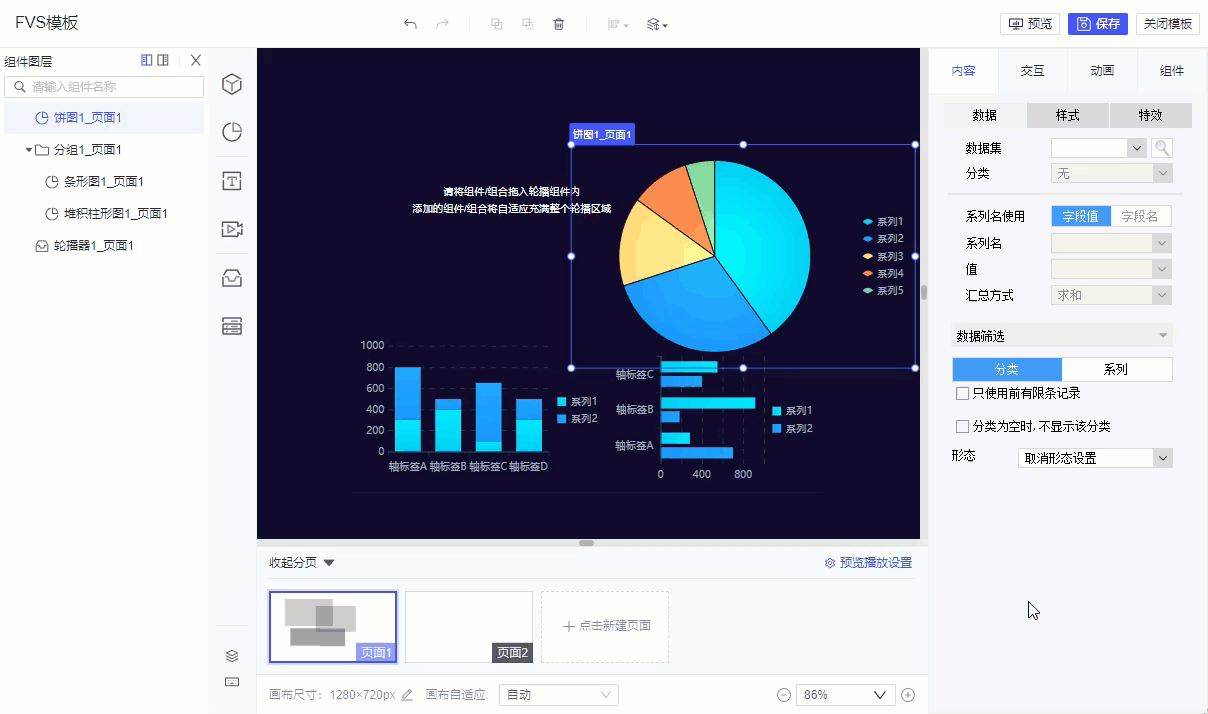Click the 保存 save button
The height and width of the screenshot is (714, 1208).
(x=1097, y=24)
